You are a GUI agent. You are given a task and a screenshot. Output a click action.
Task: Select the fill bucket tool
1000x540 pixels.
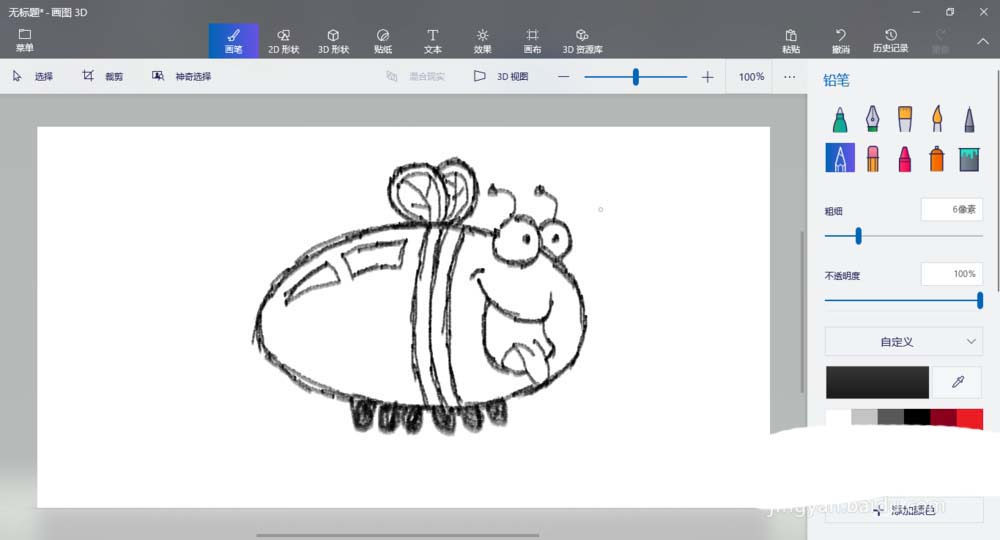tap(969, 158)
